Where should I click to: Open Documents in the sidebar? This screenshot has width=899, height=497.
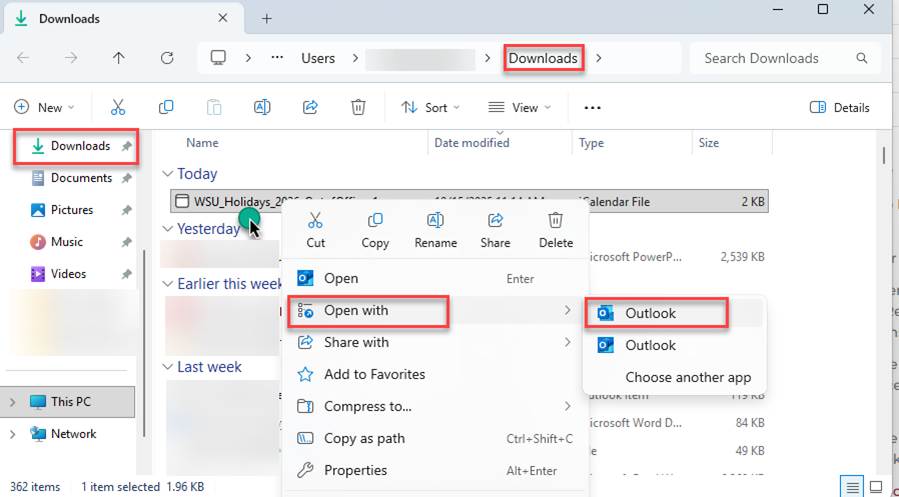(x=80, y=178)
